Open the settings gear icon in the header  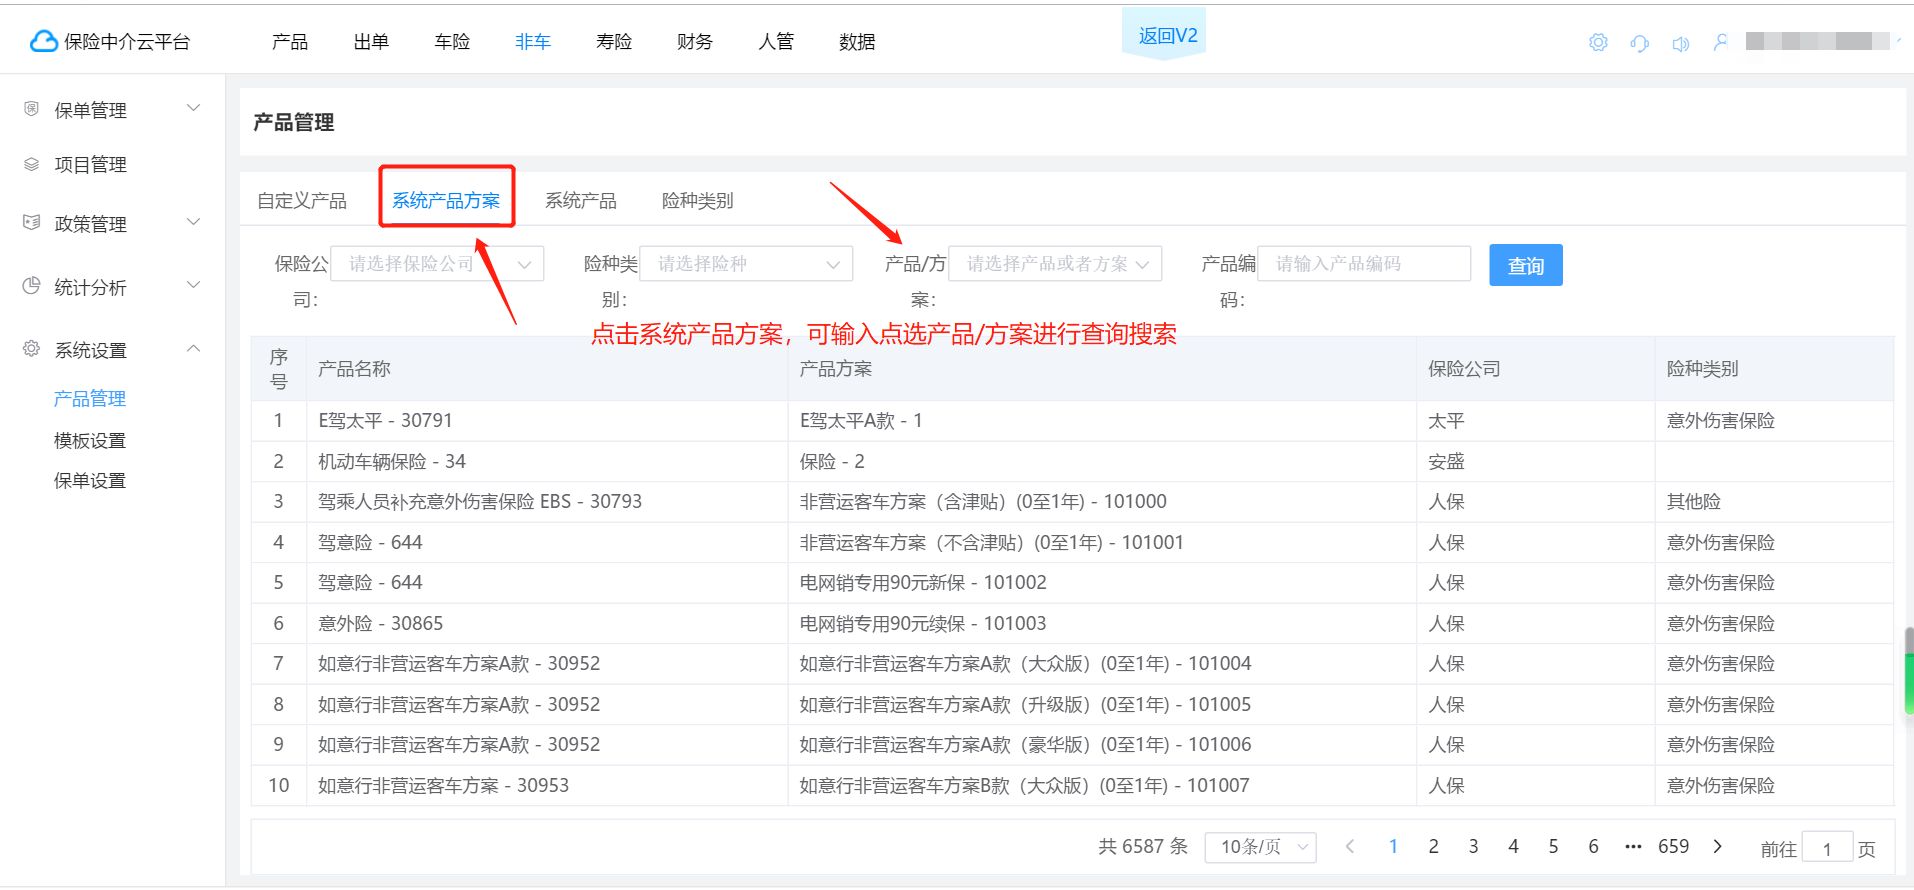pyautogui.click(x=1598, y=42)
